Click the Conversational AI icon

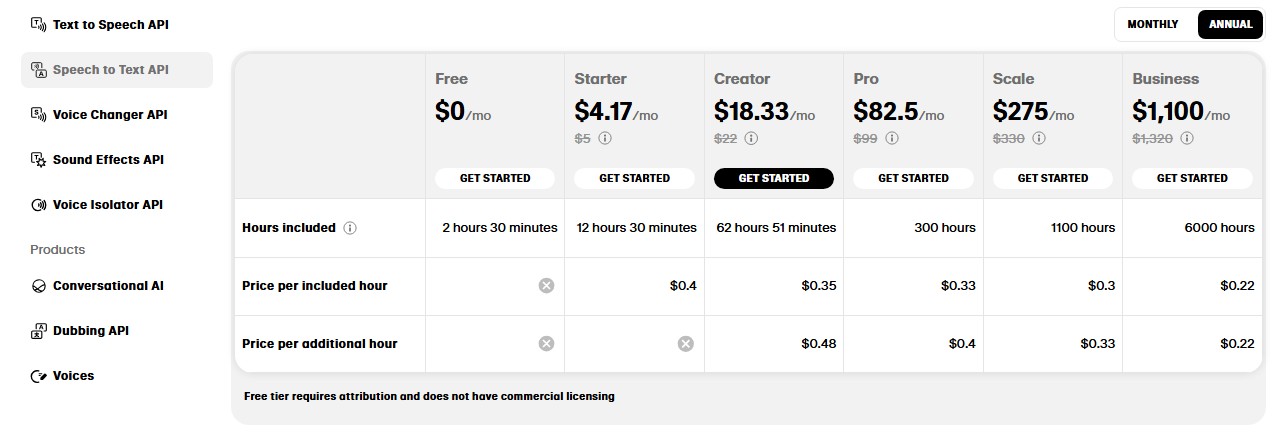38,286
